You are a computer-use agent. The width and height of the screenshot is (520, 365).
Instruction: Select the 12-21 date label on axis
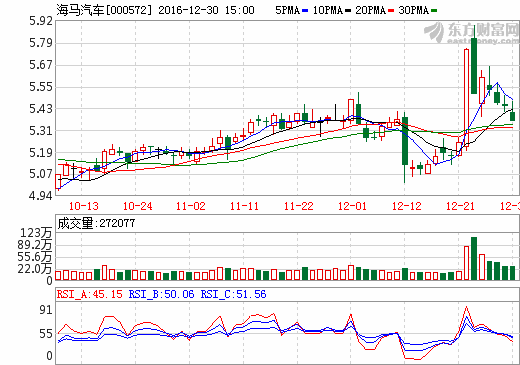pos(460,206)
